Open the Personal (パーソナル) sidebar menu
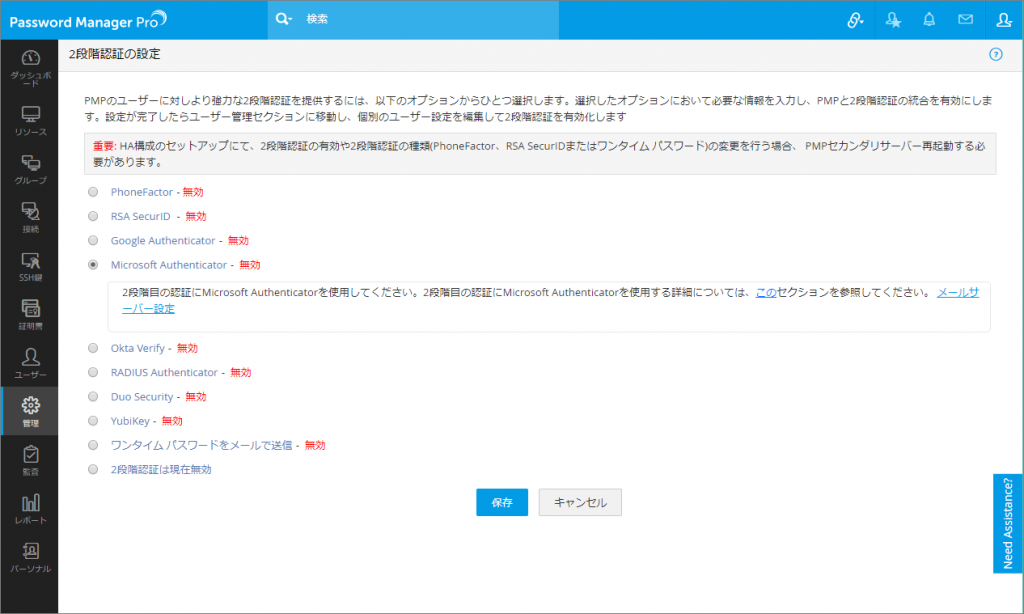Image resolution: width=1024 pixels, height=614 pixels. pos(29,557)
